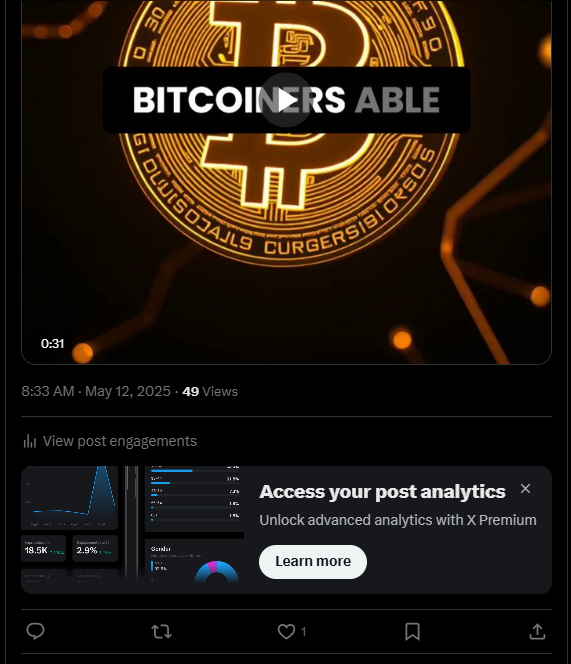Click the like count number 1
This screenshot has width=571, height=664.
coord(303,632)
